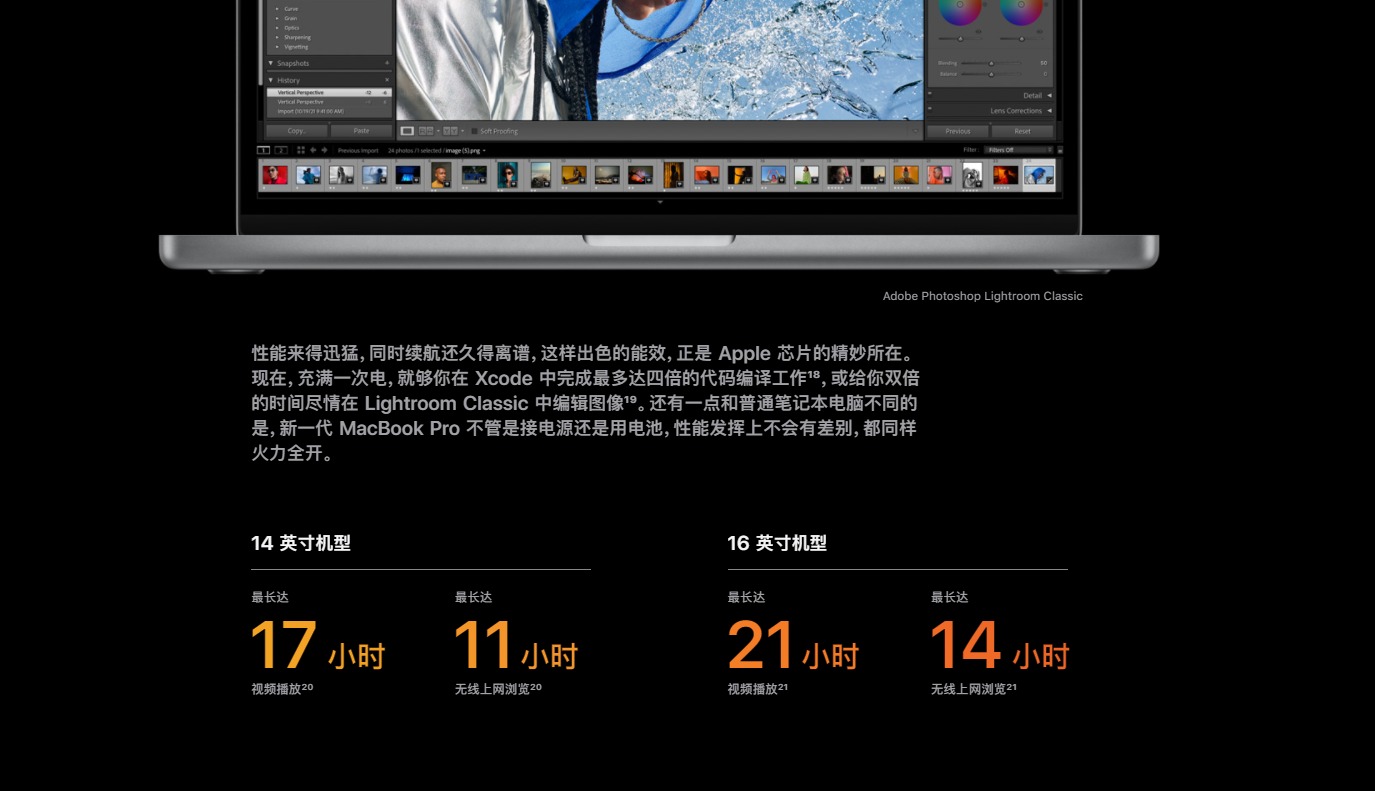Select the Vertical Perspective history entry
The height and width of the screenshot is (791, 1375).
(300, 92)
